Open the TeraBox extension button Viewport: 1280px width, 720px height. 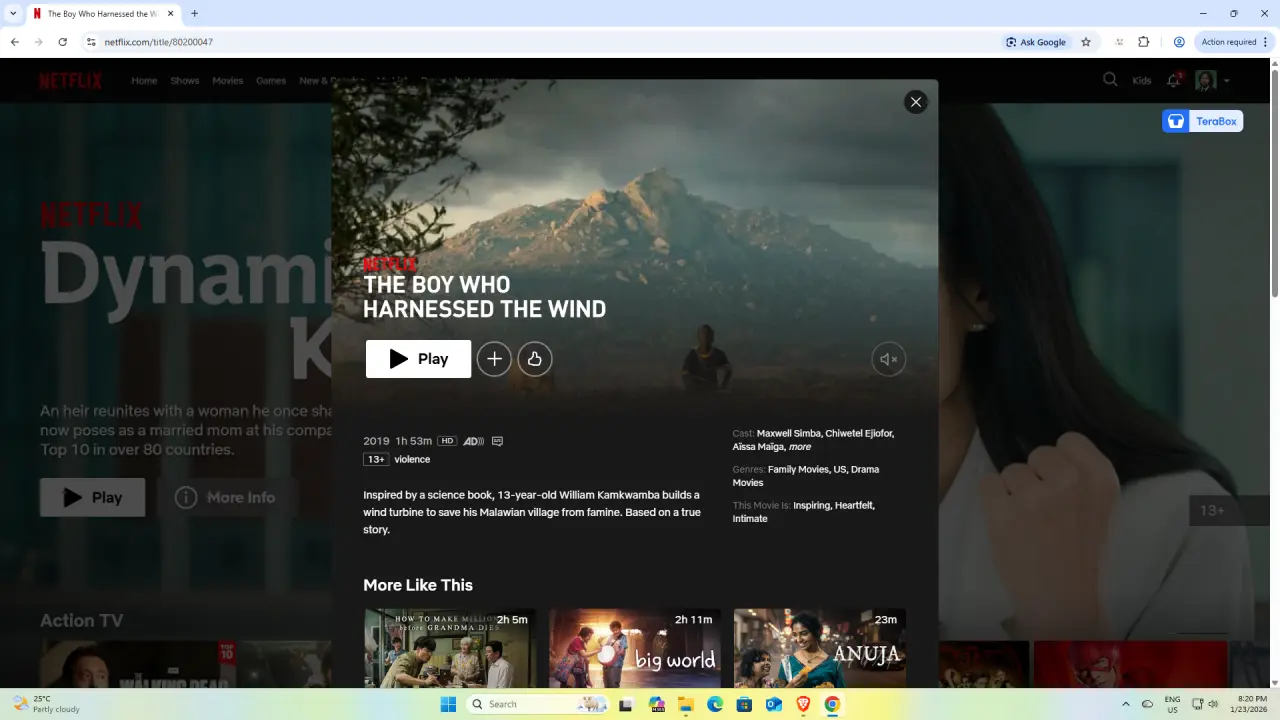(1202, 121)
